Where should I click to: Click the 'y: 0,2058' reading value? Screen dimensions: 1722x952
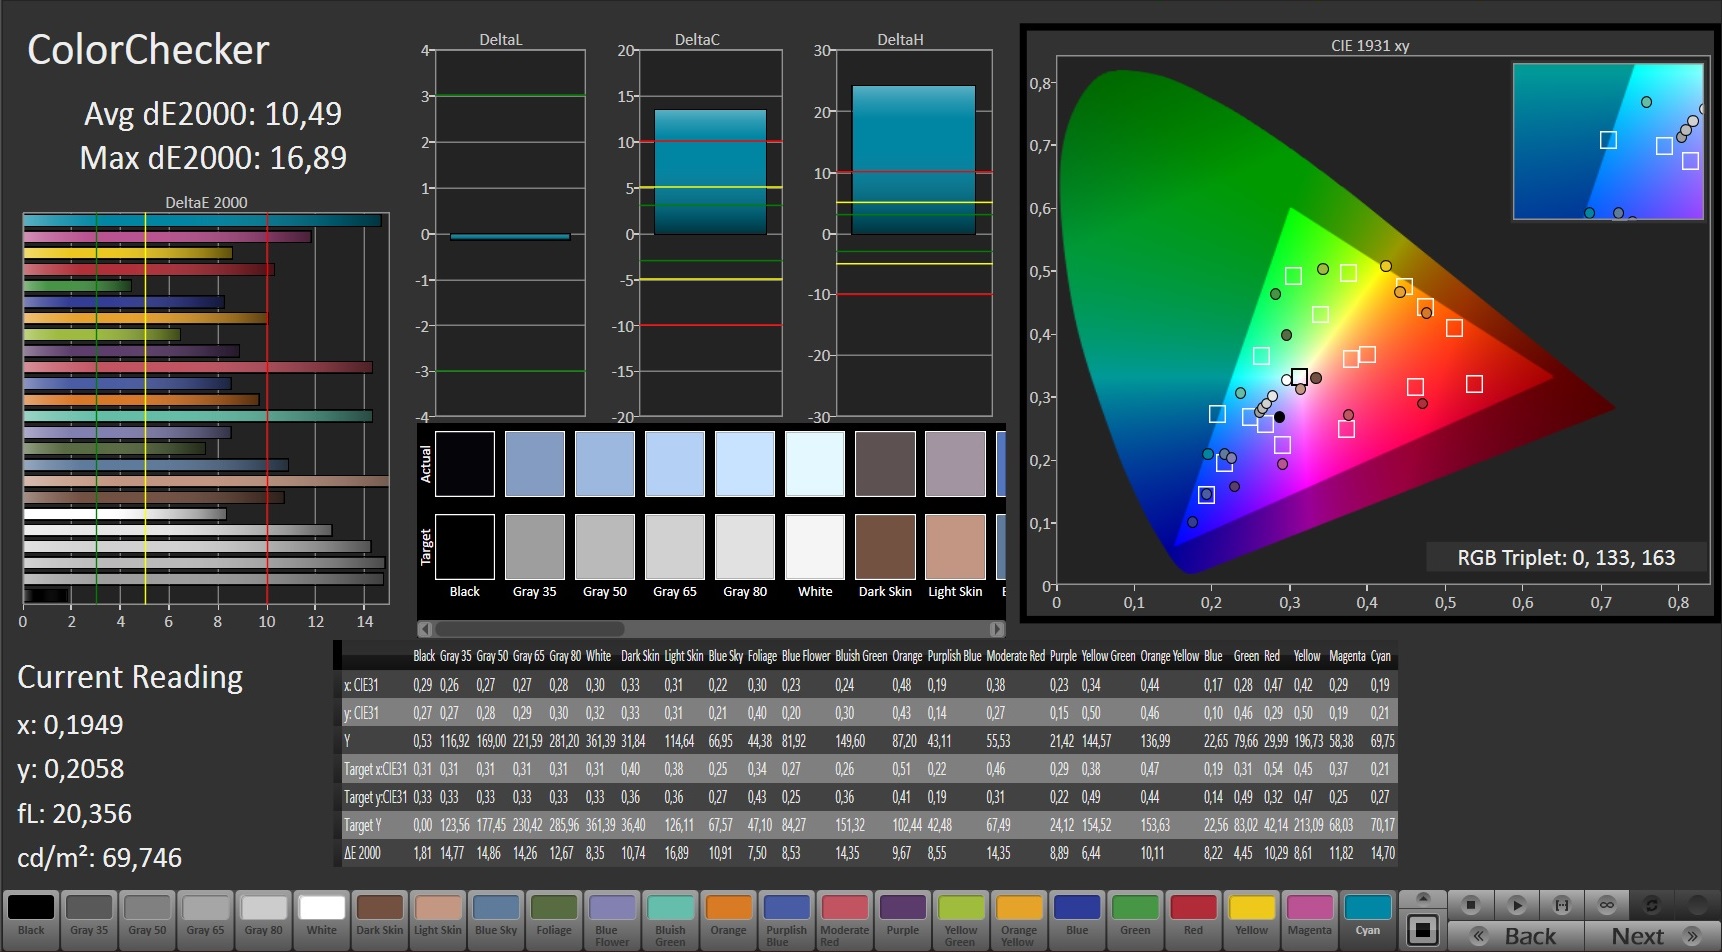[70, 769]
